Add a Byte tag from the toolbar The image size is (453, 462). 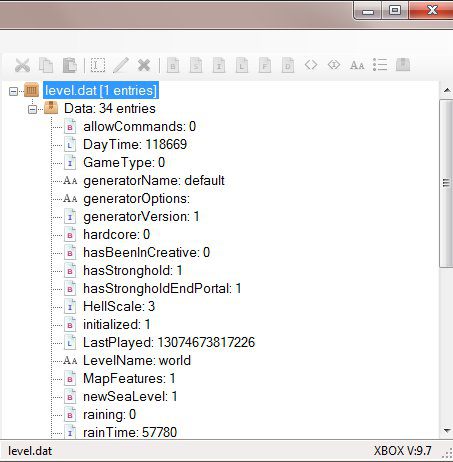point(173,65)
